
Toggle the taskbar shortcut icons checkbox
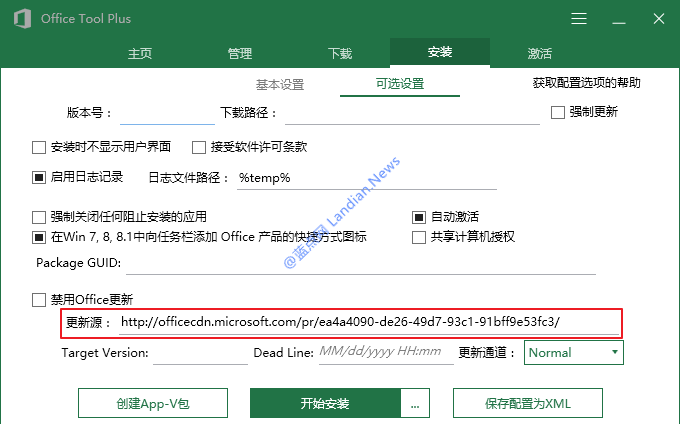click(39, 237)
